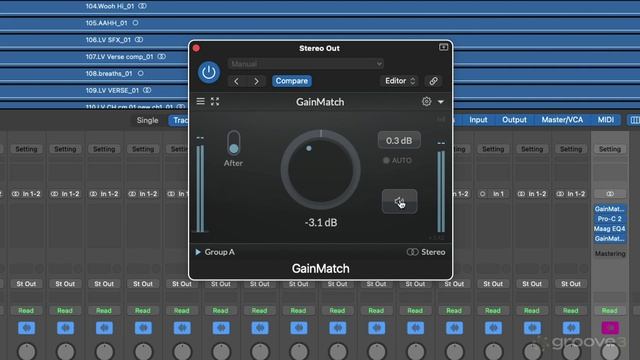
Task: Open the Editor view dropdown
Action: click(x=400, y=81)
